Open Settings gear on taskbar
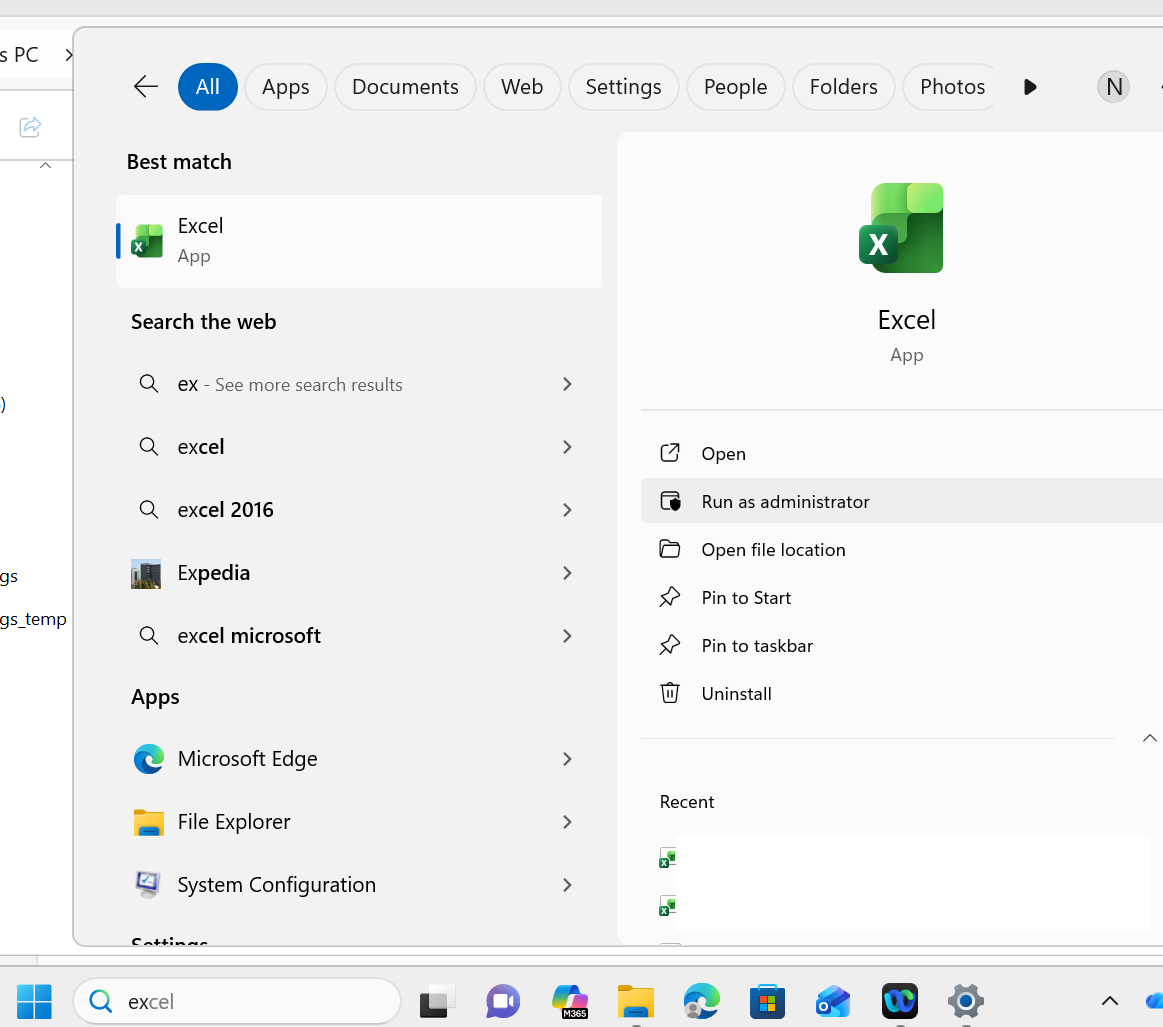 coord(966,1002)
